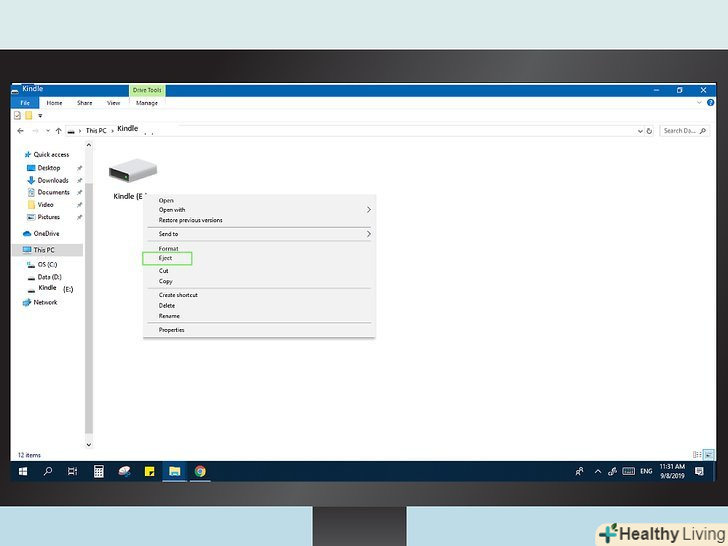Switch to the Home ribbon tab
Screen dimensions: 728x546
click(x=54, y=103)
